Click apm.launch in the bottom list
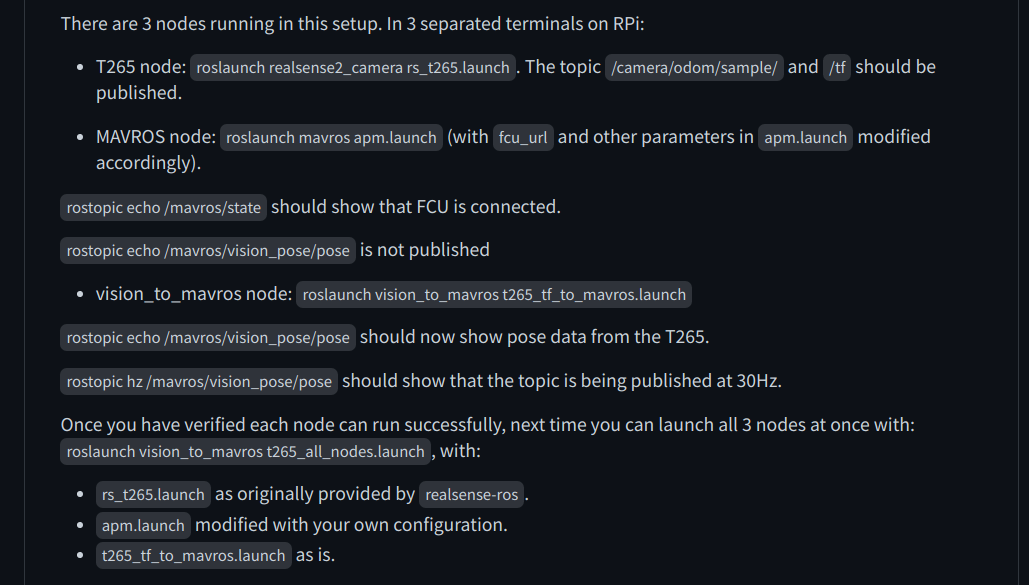1029x585 pixels. pos(143,525)
